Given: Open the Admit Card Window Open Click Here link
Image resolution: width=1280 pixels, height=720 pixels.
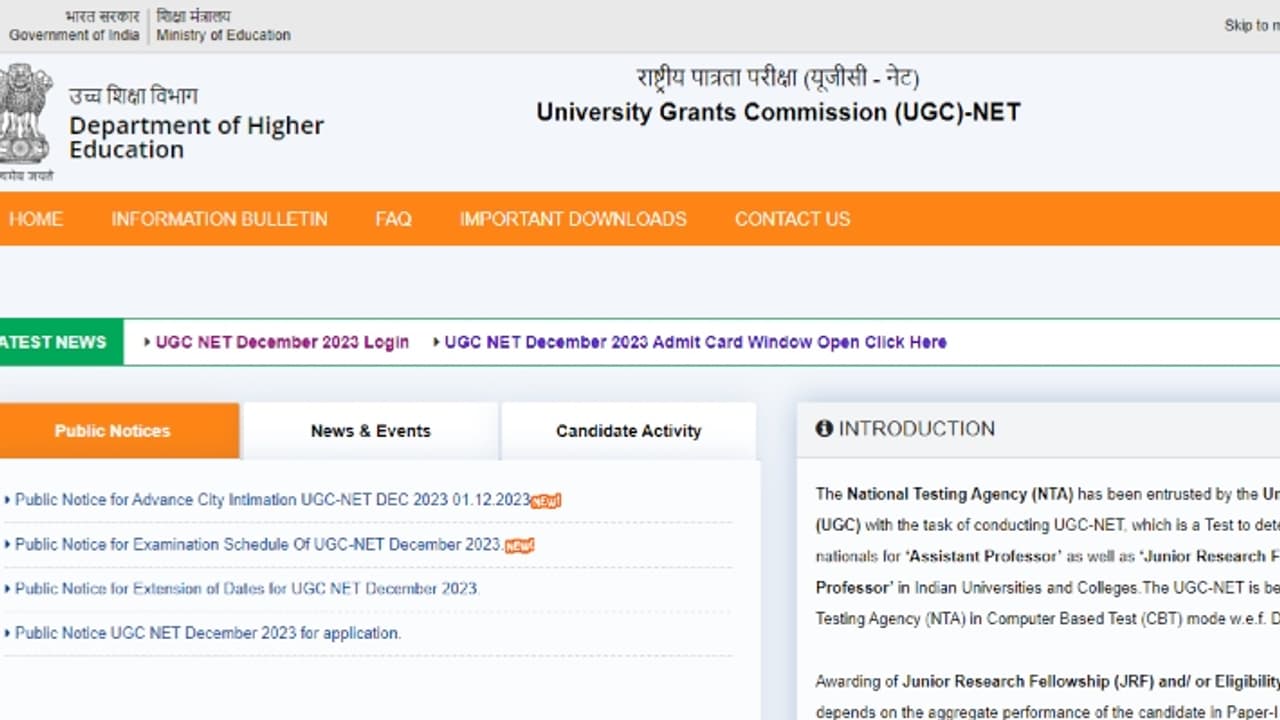Looking at the screenshot, I should point(695,342).
